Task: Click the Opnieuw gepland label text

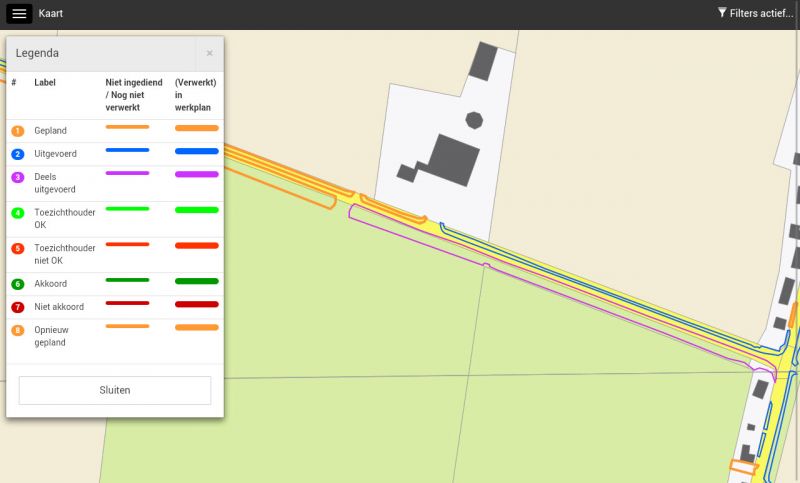Action: pos(52,336)
